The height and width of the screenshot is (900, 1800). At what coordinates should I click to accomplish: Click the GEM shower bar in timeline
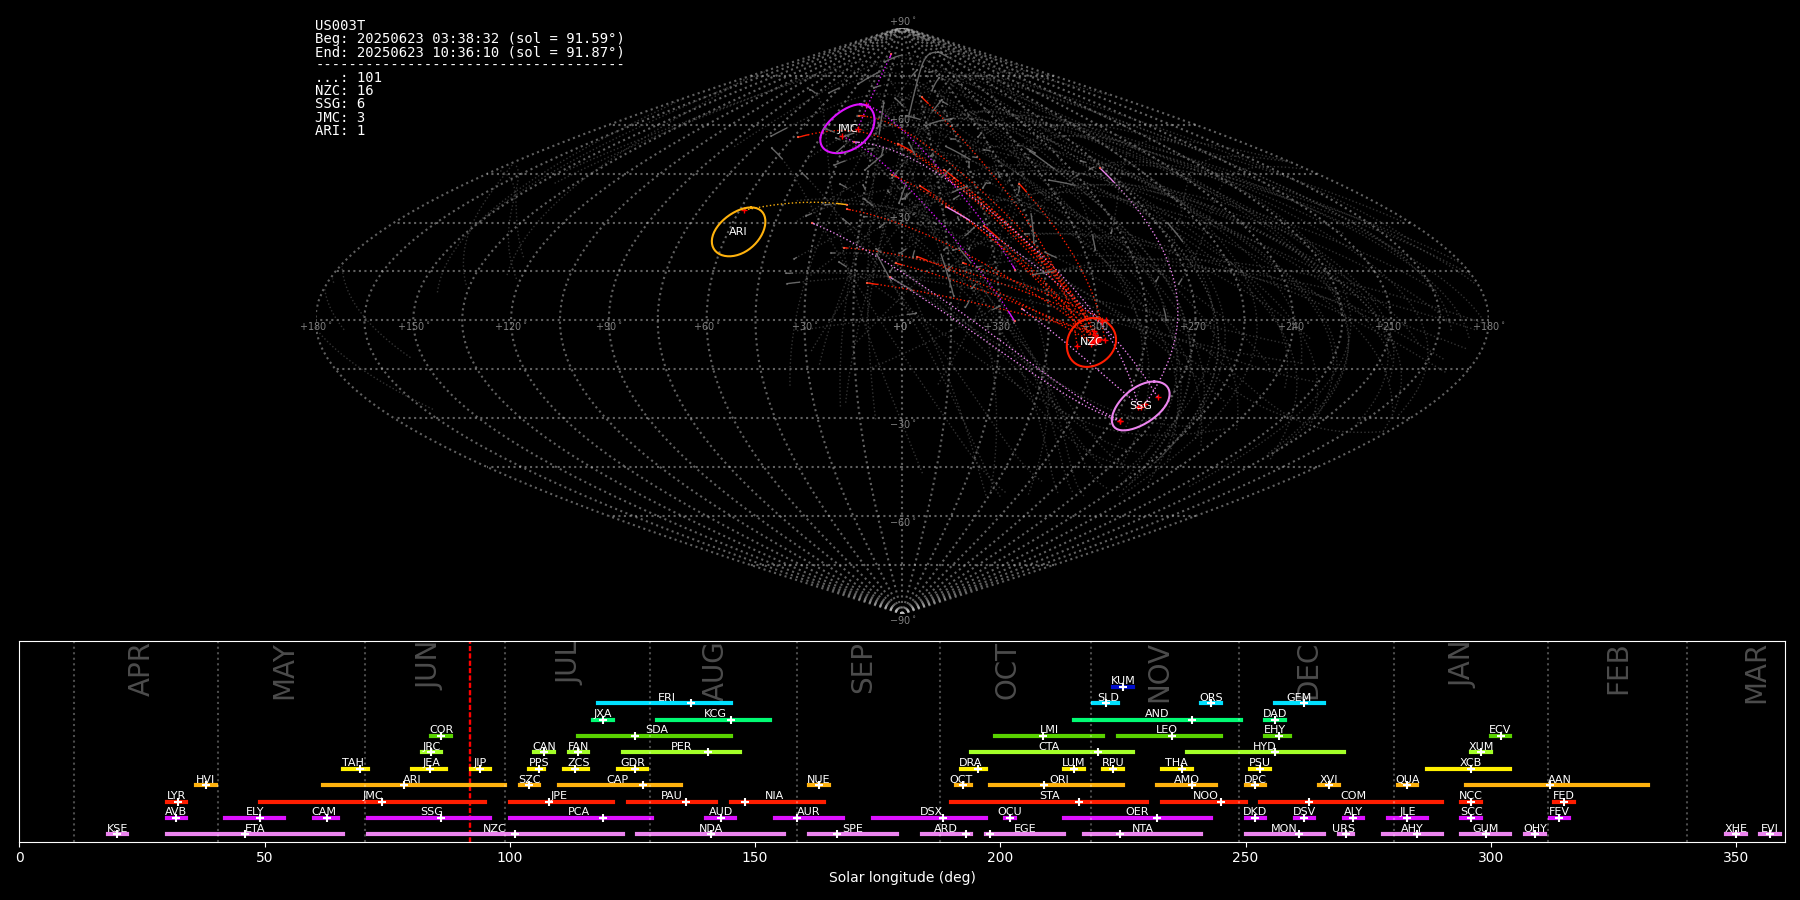1299,703
